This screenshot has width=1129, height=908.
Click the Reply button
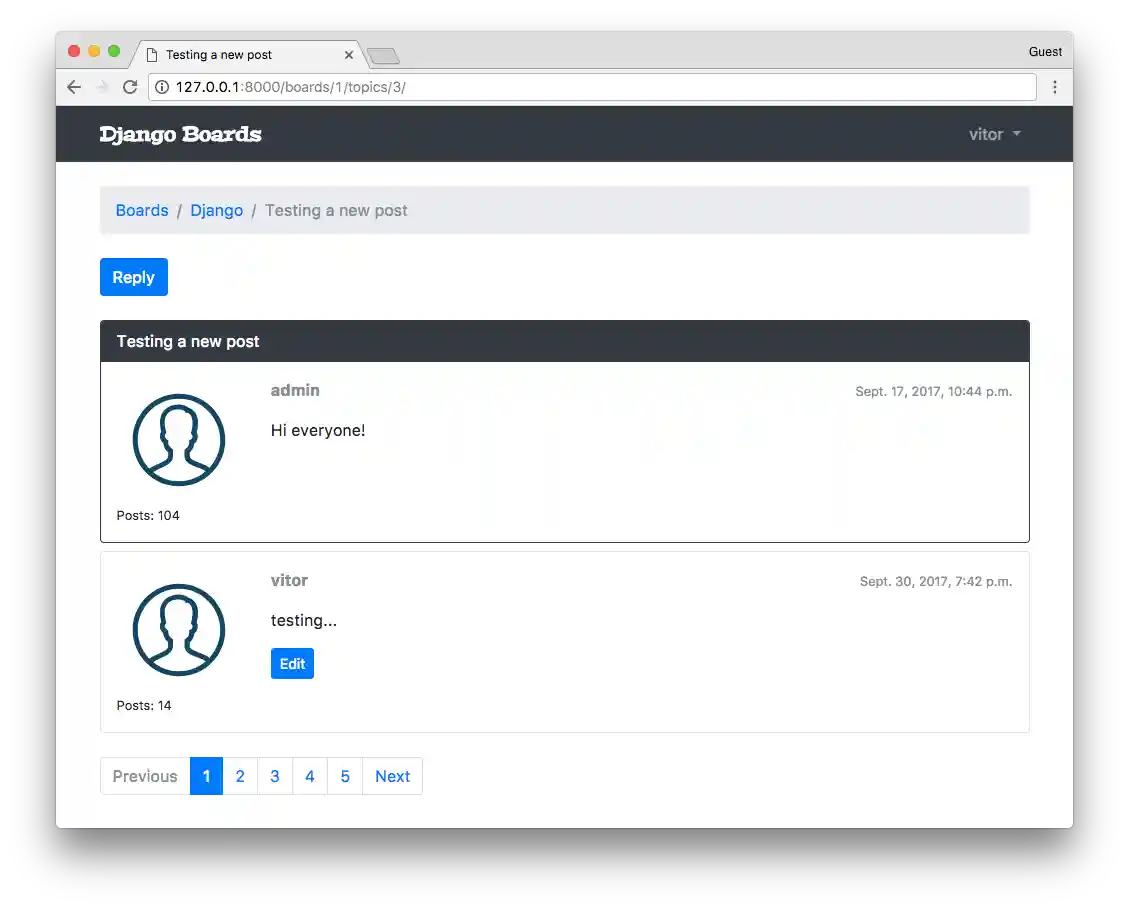coord(134,277)
